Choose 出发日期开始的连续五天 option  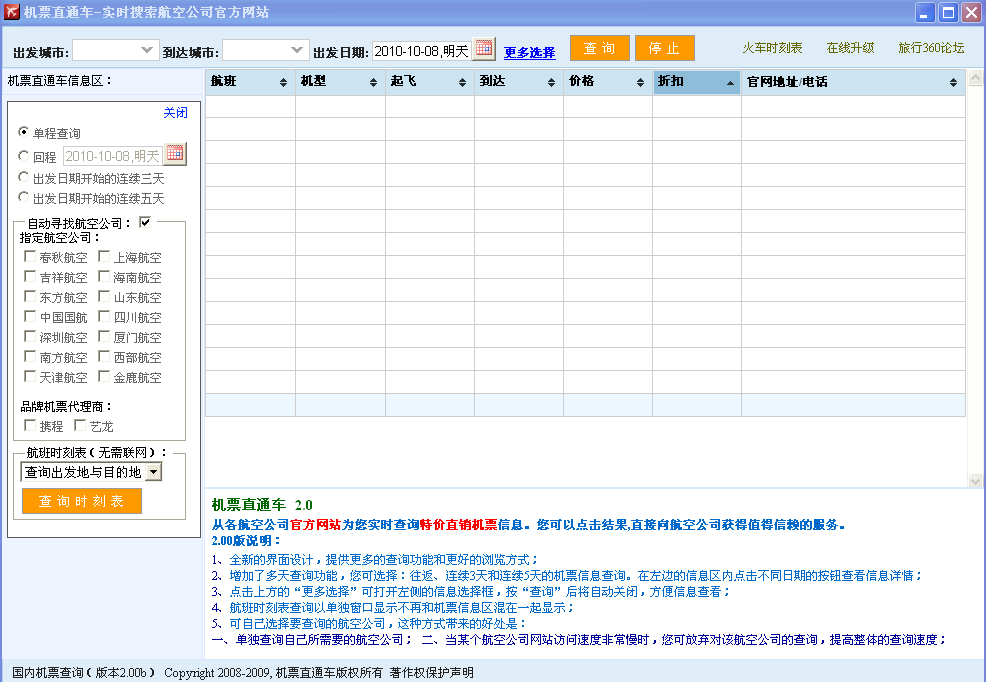[24, 197]
